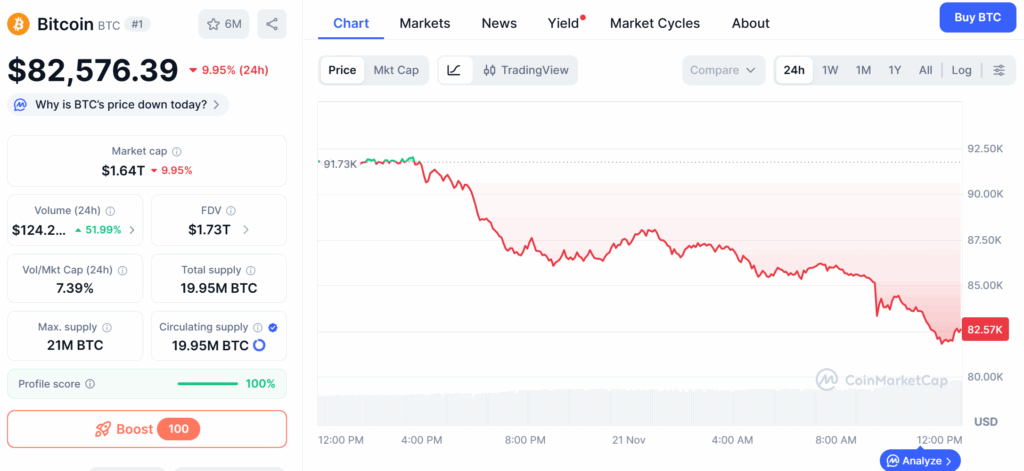Toggle the Log scale option
This screenshot has height=471, width=1024.
pos(961,70)
